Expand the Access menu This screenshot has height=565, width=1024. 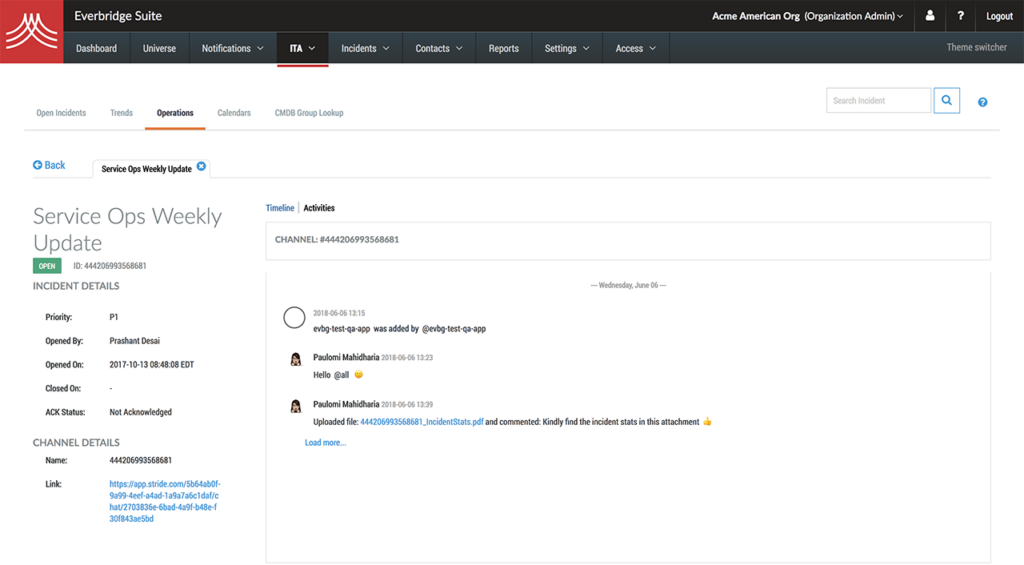click(x=635, y=48)
